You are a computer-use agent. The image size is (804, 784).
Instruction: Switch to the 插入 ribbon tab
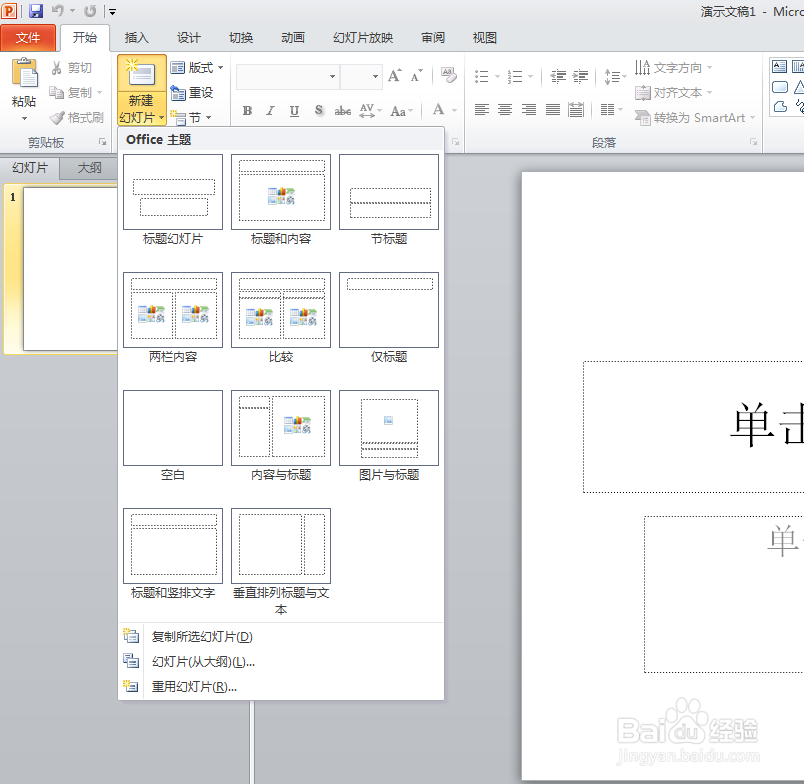click(x=136, y=38)
